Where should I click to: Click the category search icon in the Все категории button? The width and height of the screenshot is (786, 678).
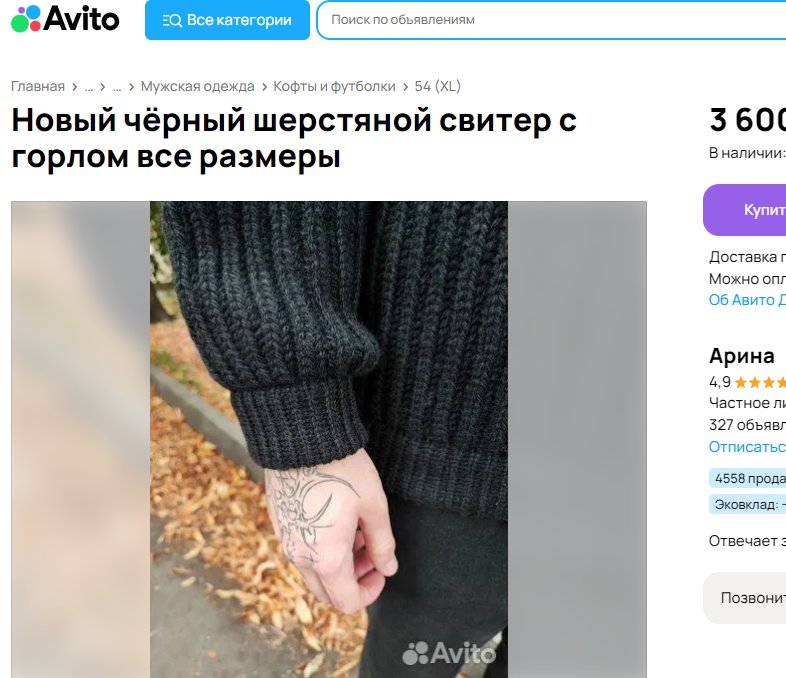point(172,21)
